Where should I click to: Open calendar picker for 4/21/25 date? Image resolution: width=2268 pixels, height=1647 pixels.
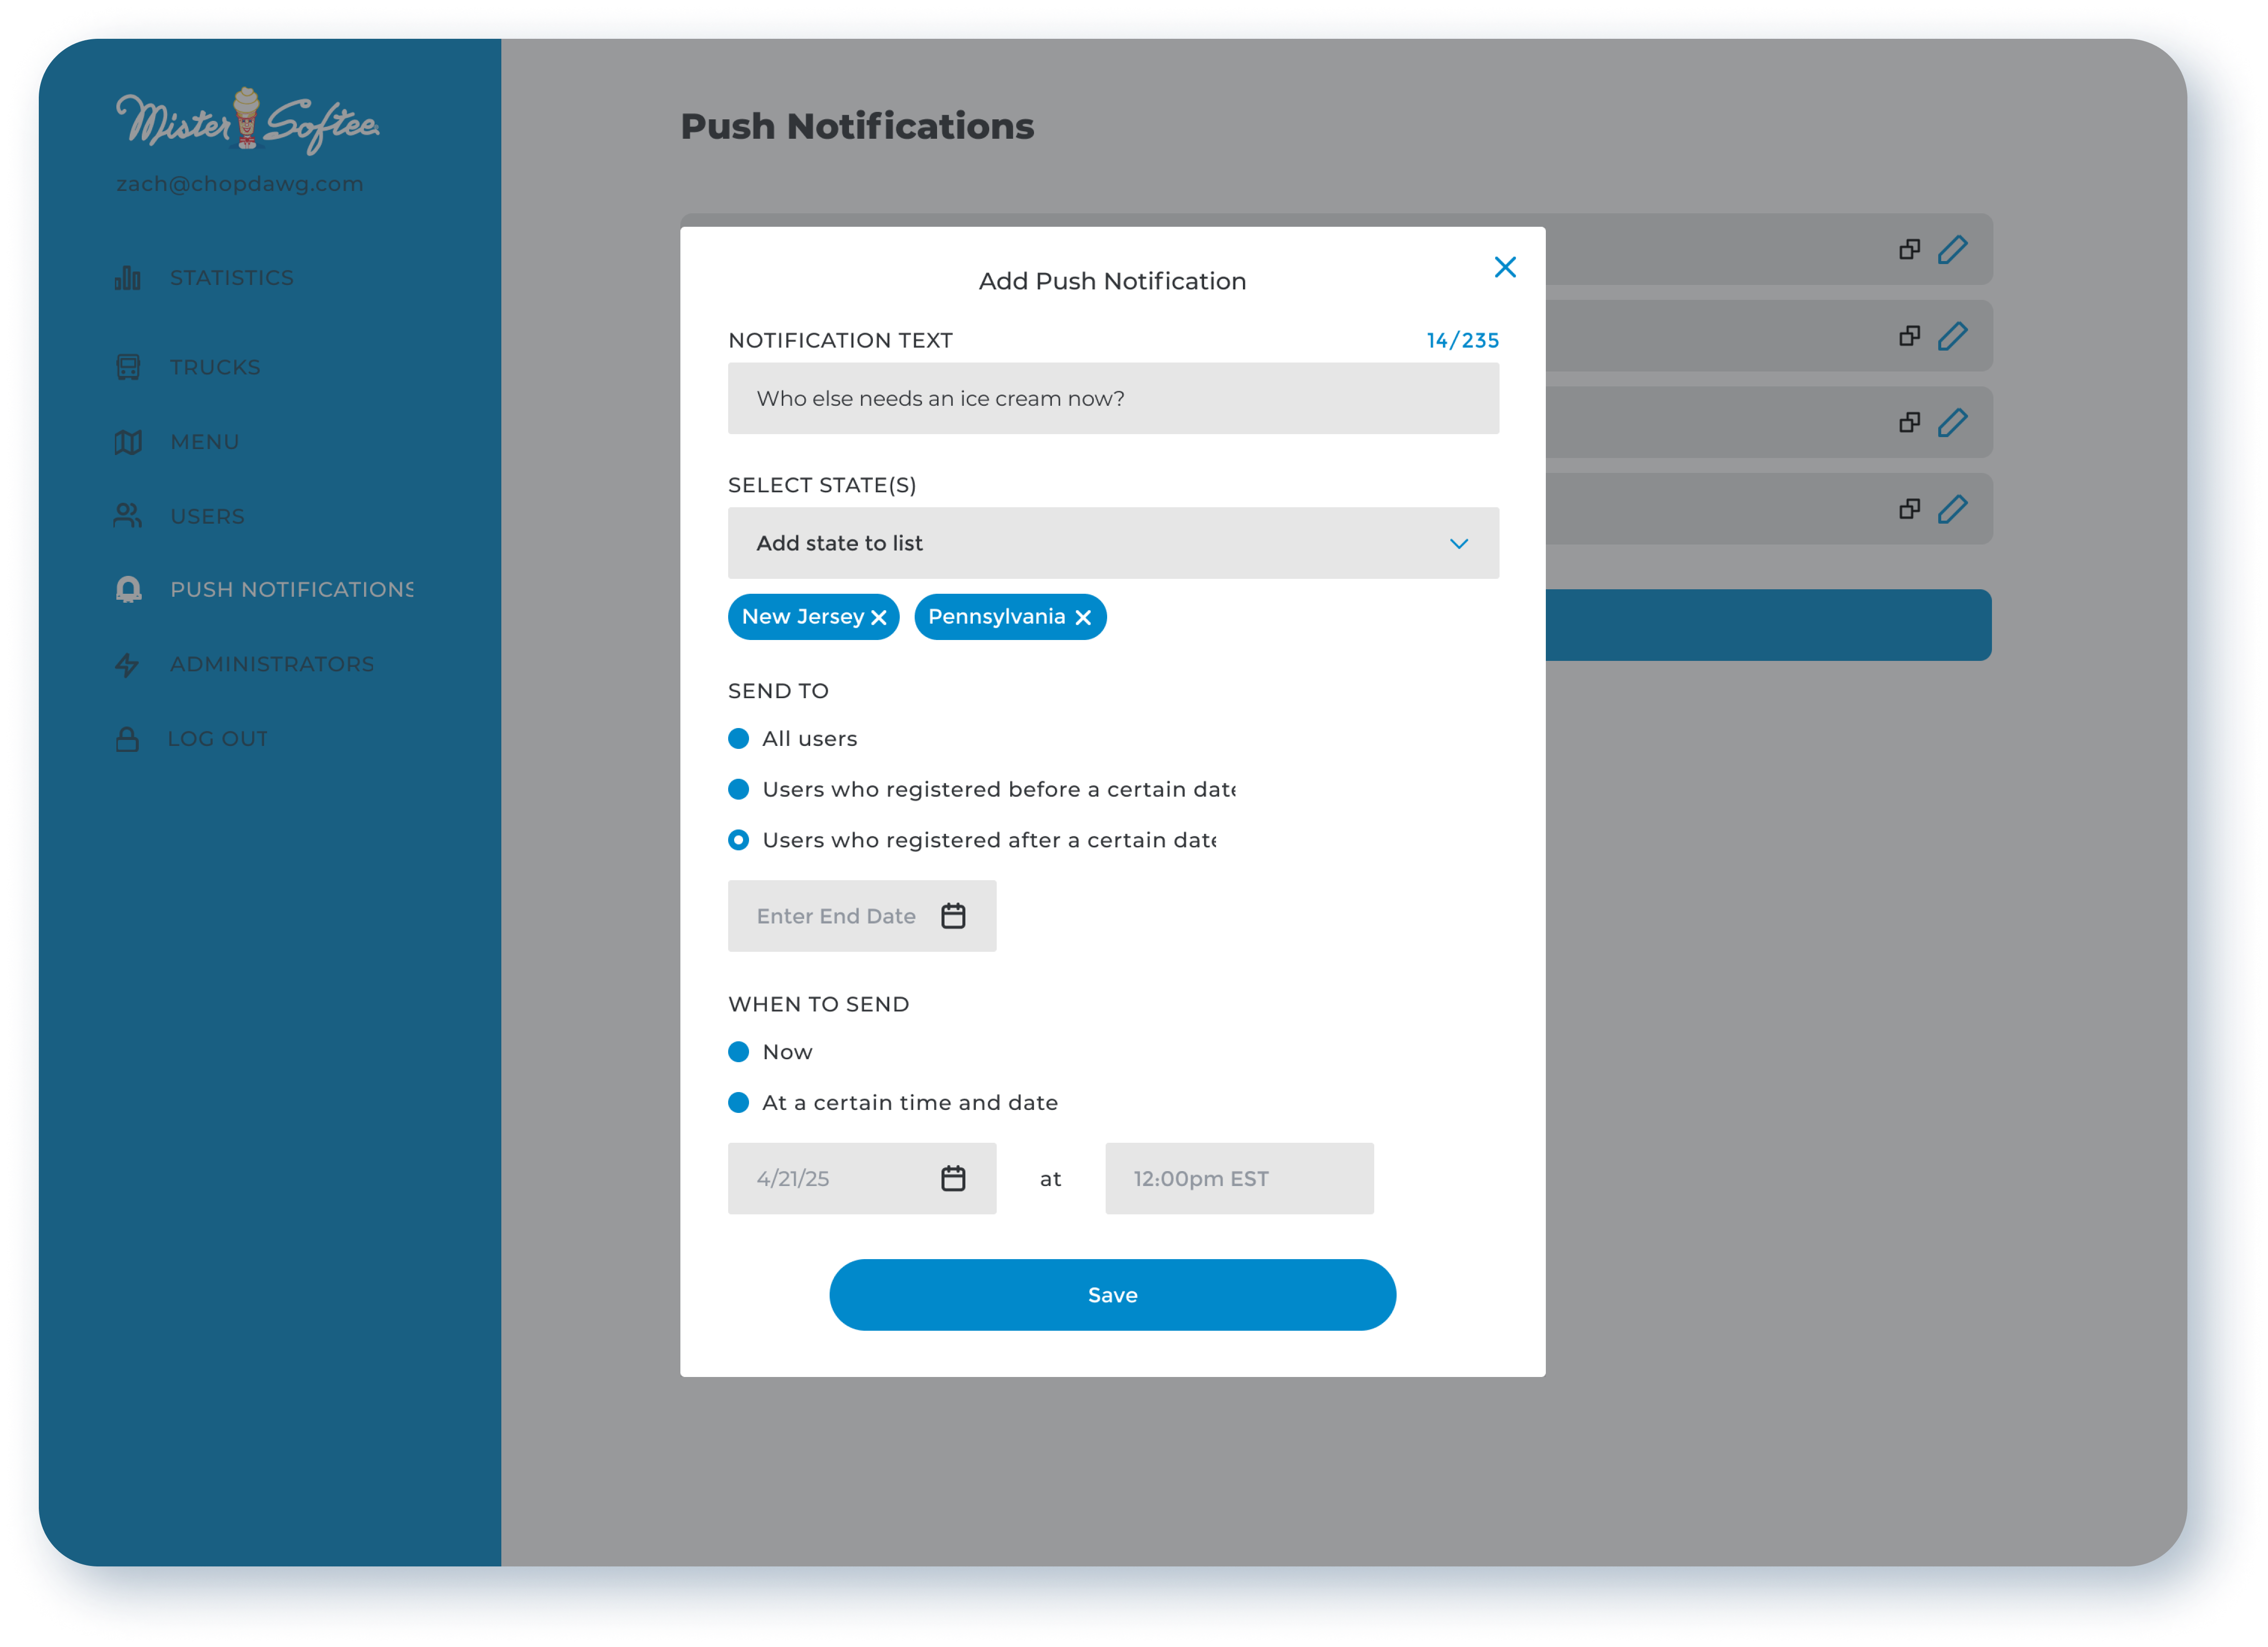(953, 1178)
